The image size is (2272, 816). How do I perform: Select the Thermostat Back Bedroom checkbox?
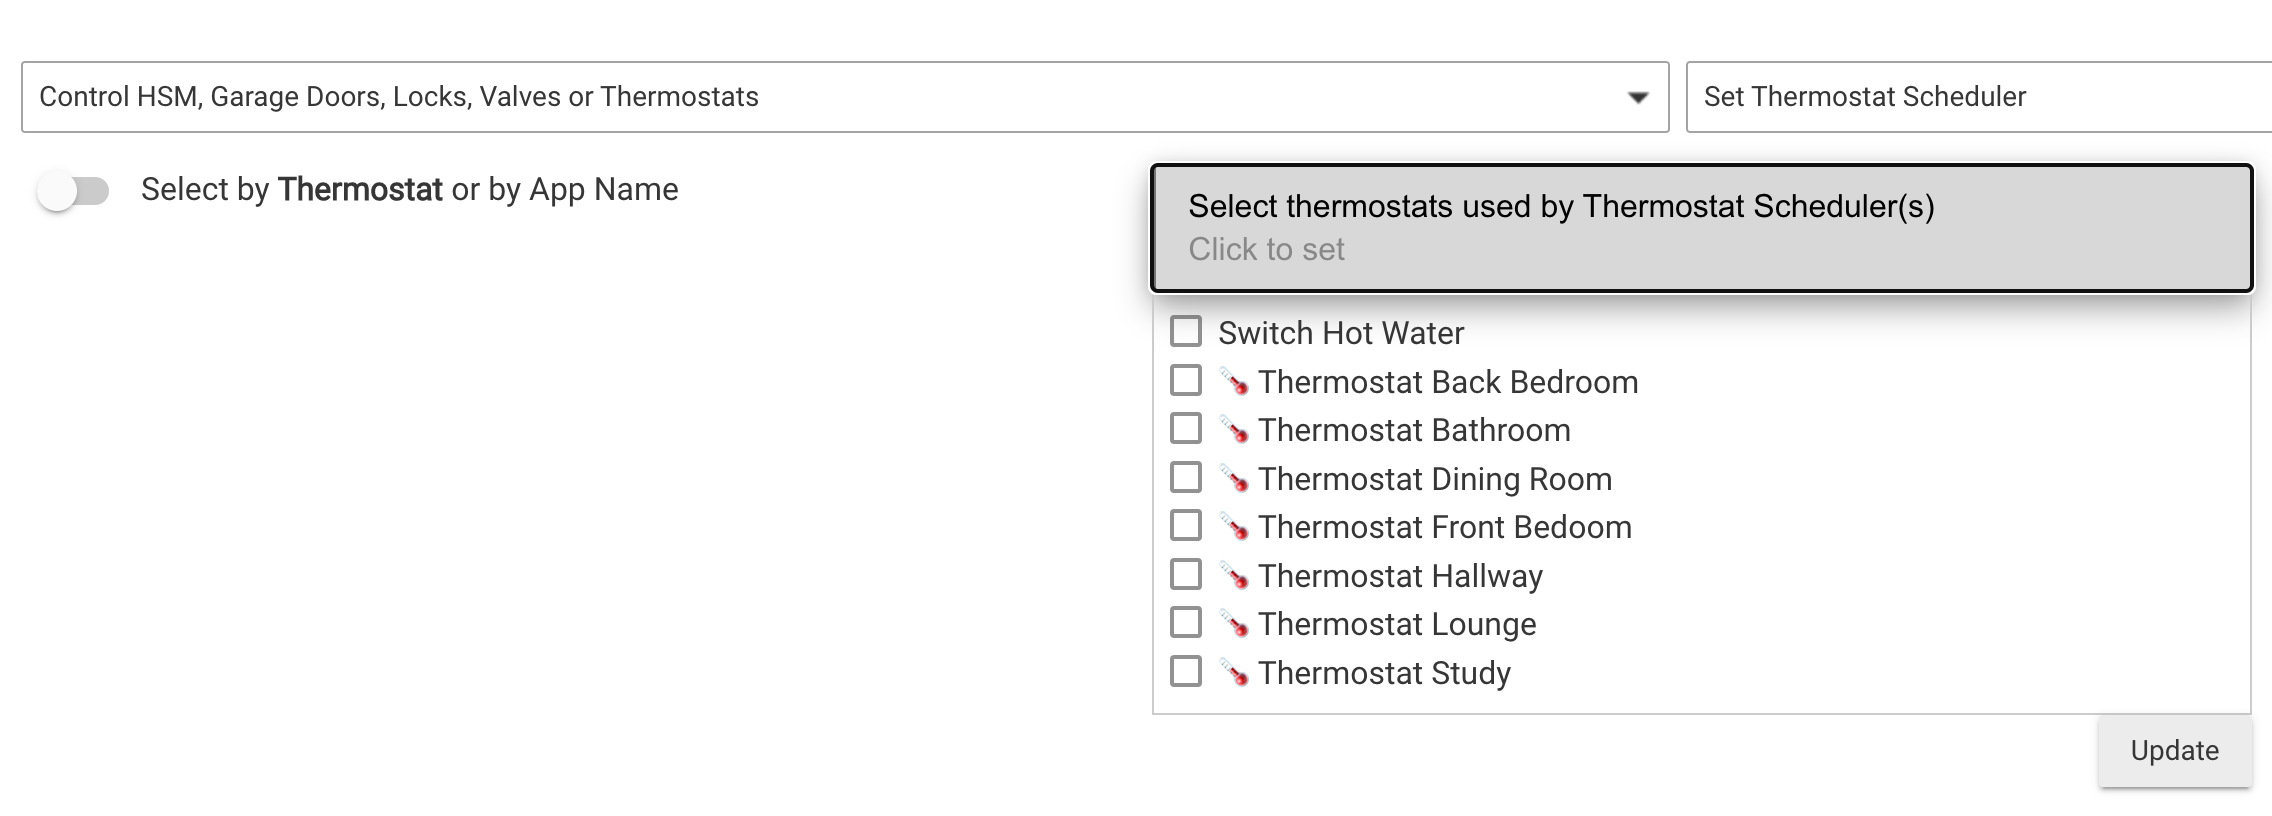point(1186,383)
